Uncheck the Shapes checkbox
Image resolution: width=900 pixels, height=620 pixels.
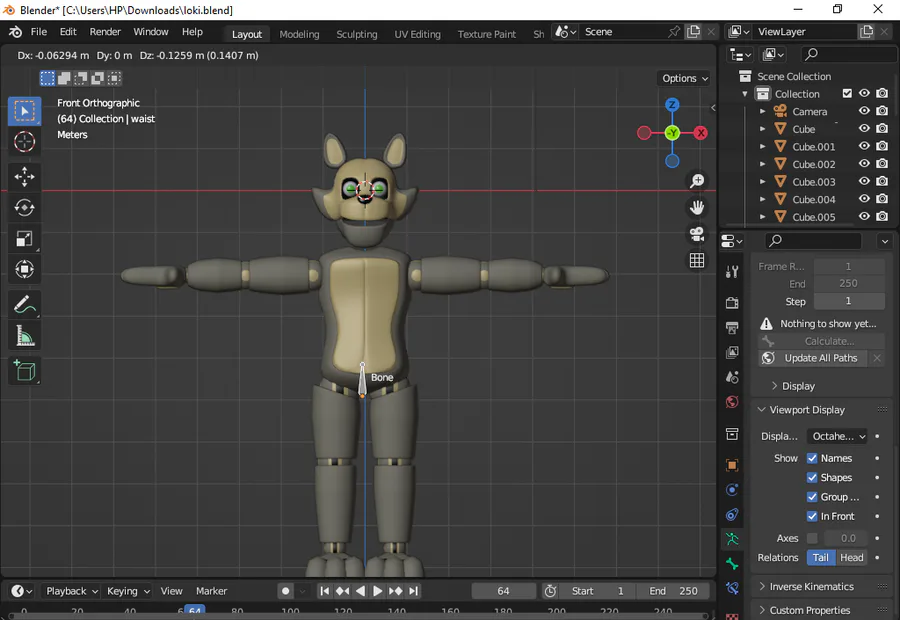pos(812,478)
